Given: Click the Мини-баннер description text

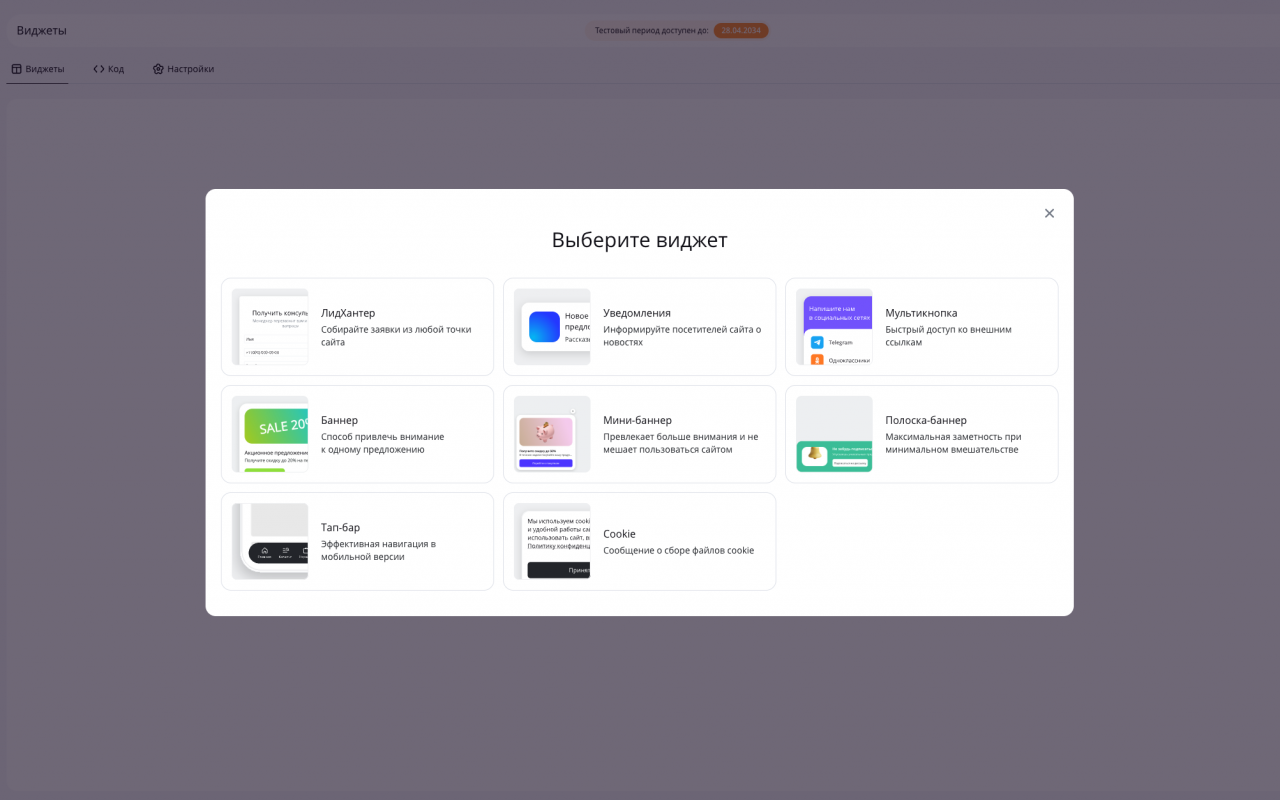Looking at the screenshot, I should pos(681,443).
